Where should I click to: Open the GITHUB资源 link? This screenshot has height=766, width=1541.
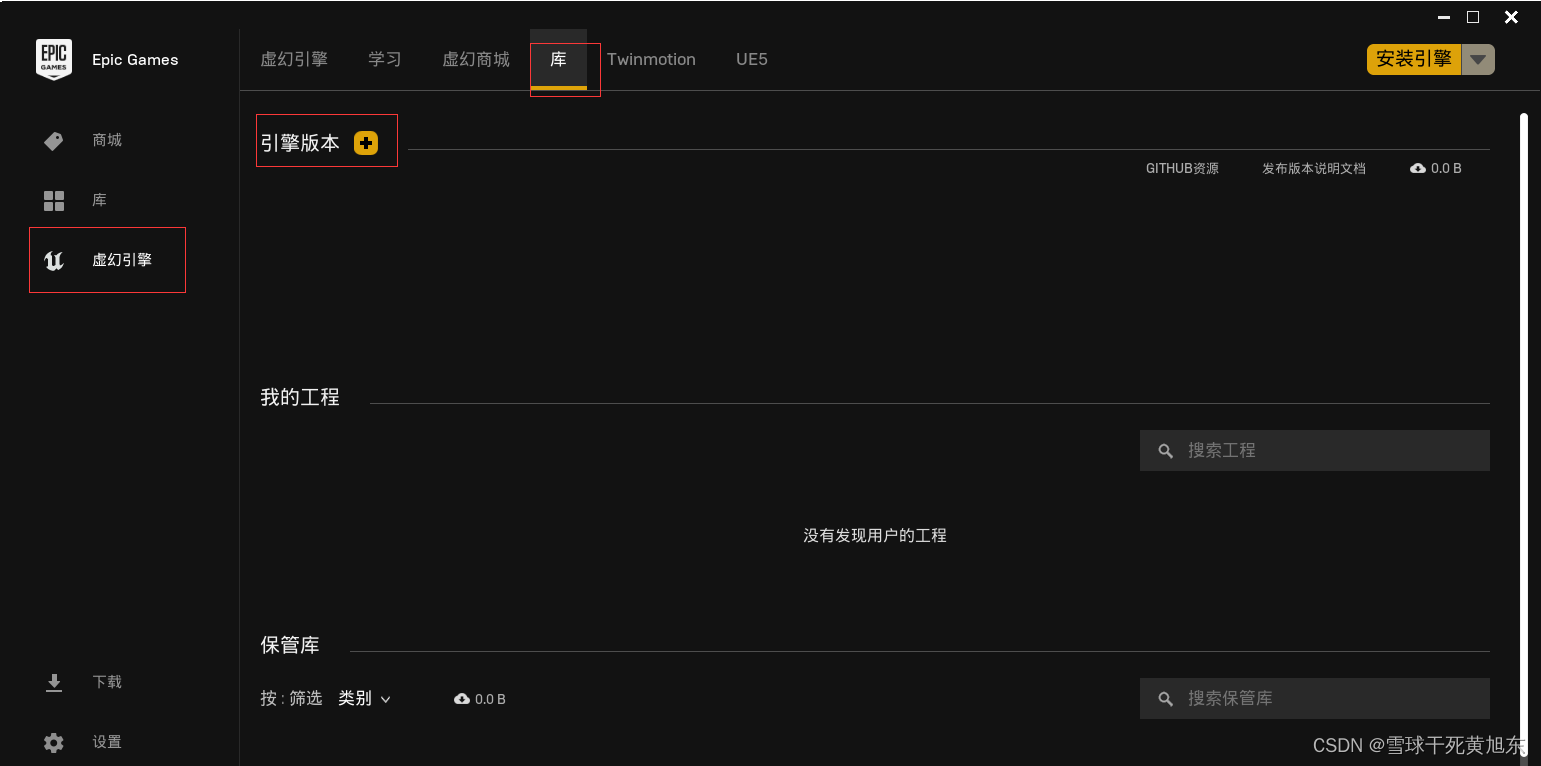[x=1182, y=169]
